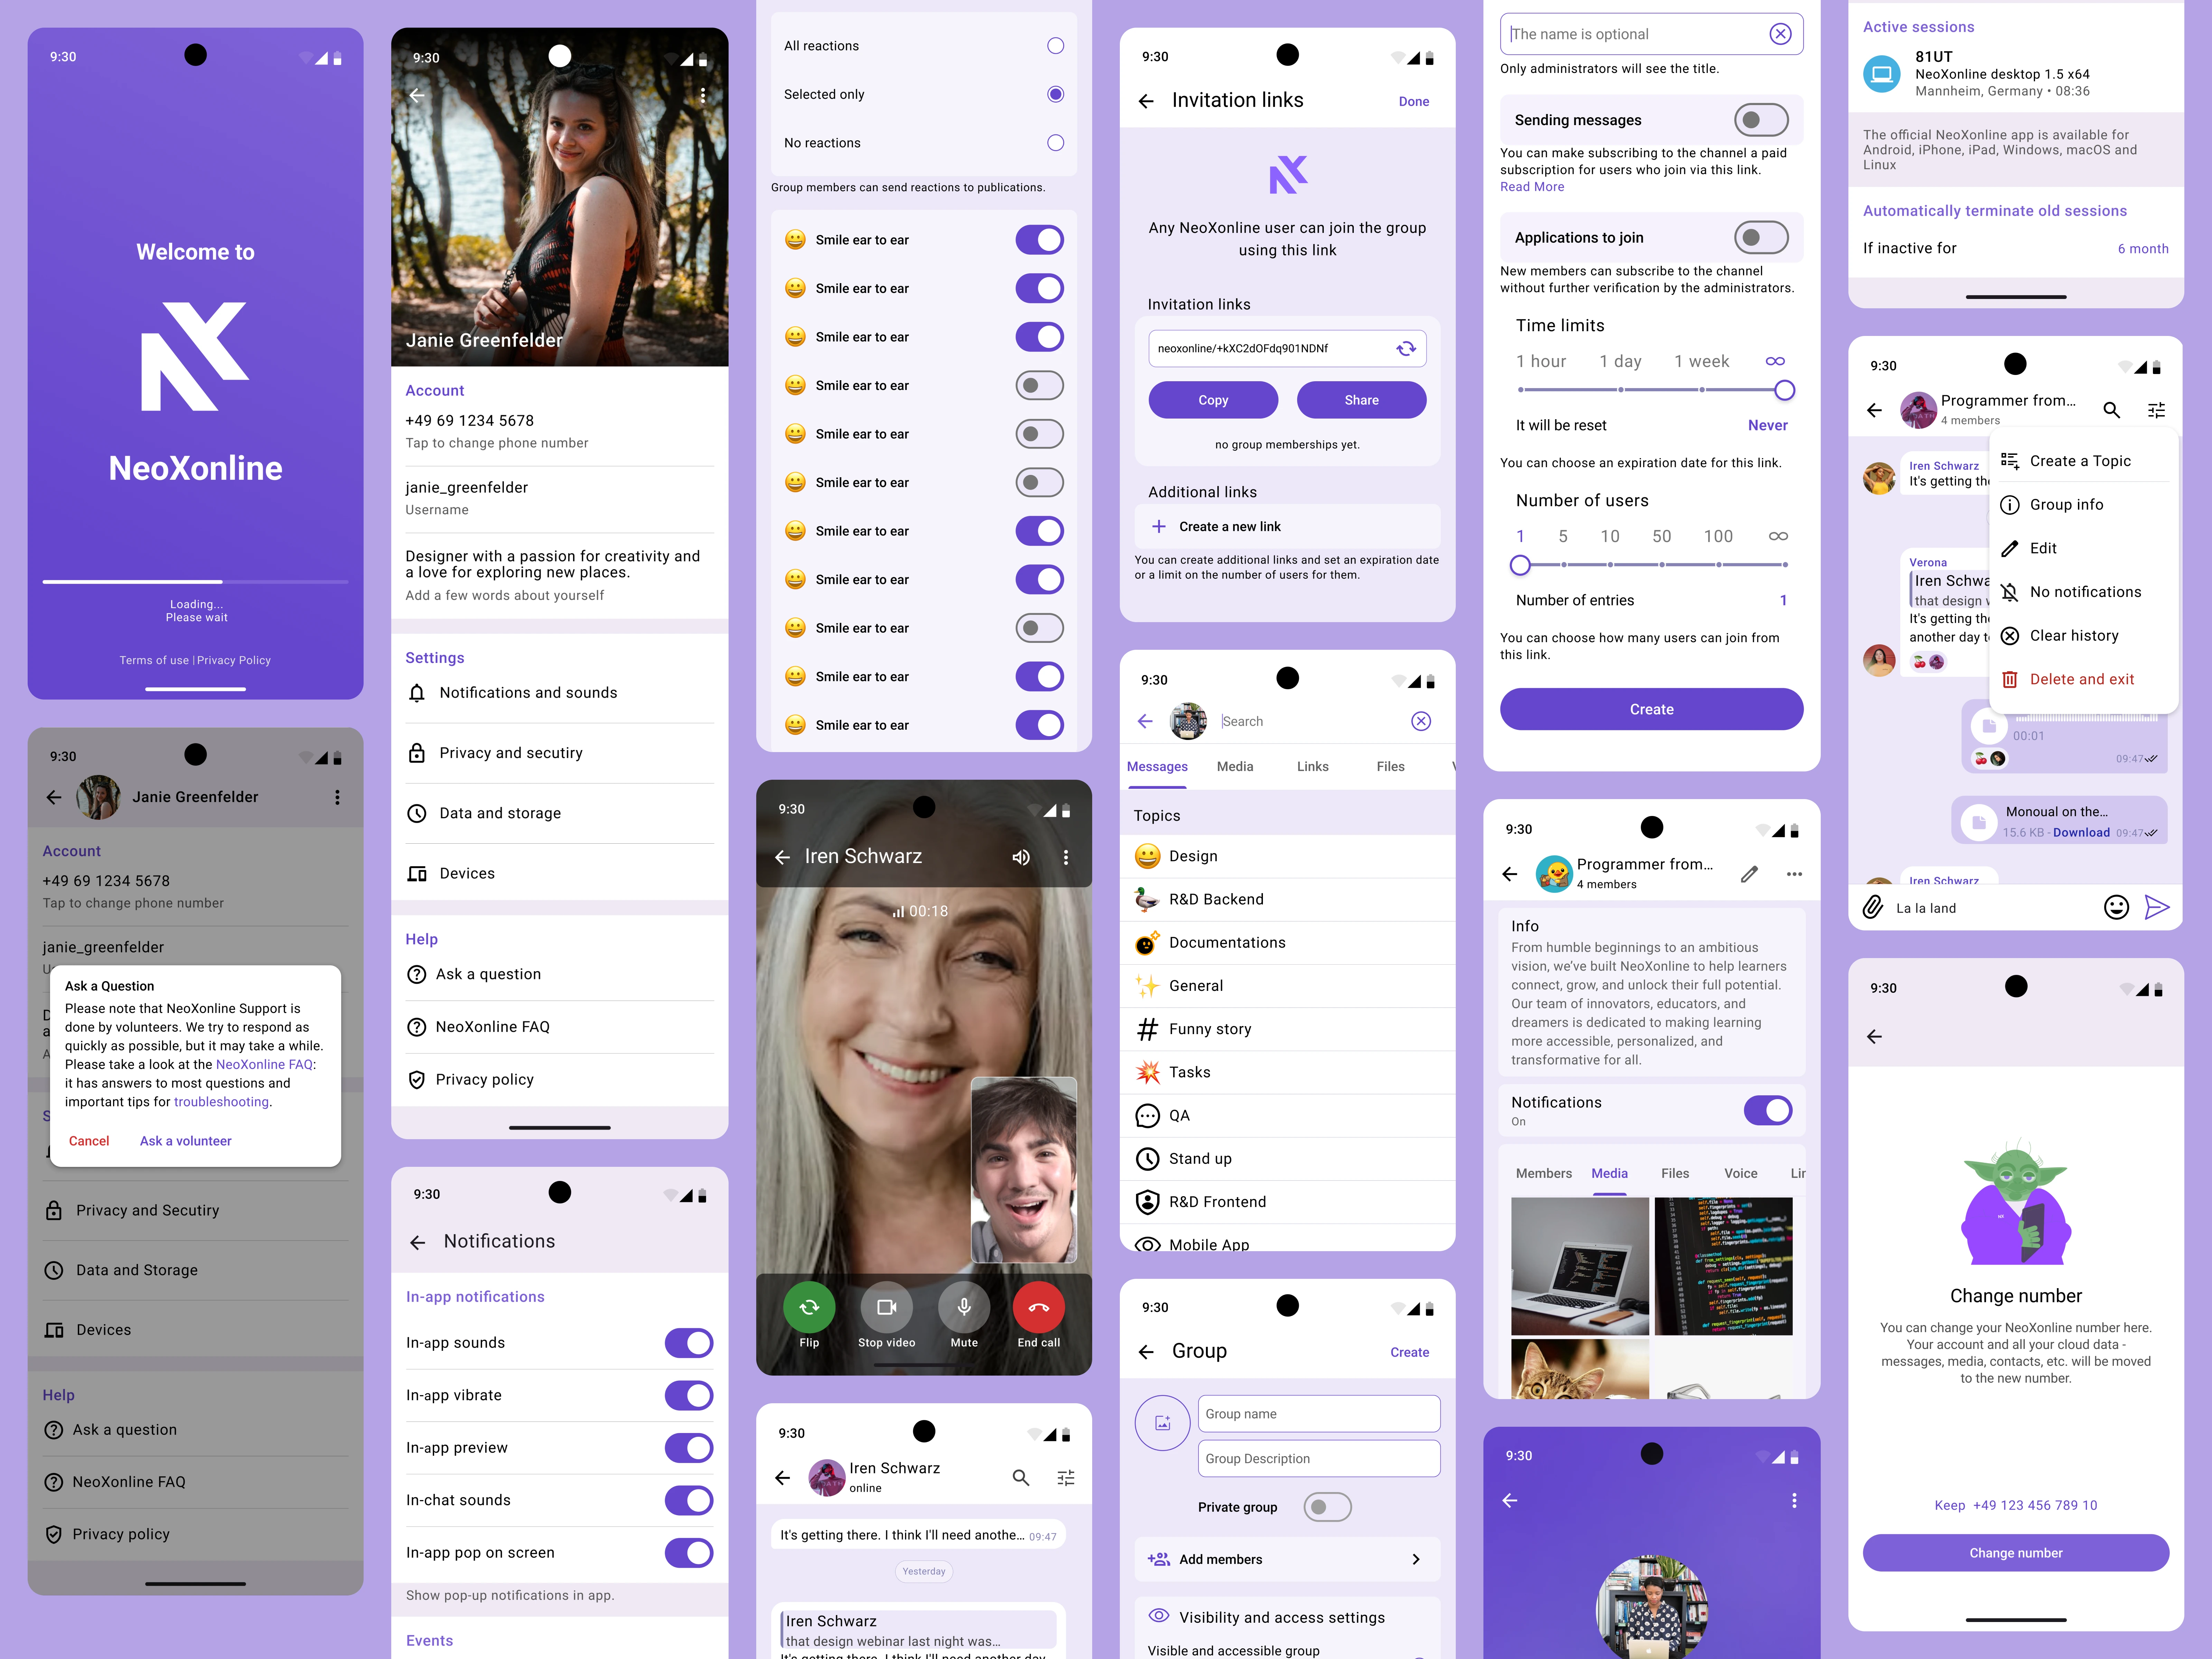This screenshot has height=1659, width=2212.
Task: Go back from Invitation links screen
Action: (x=1146, y=101)
